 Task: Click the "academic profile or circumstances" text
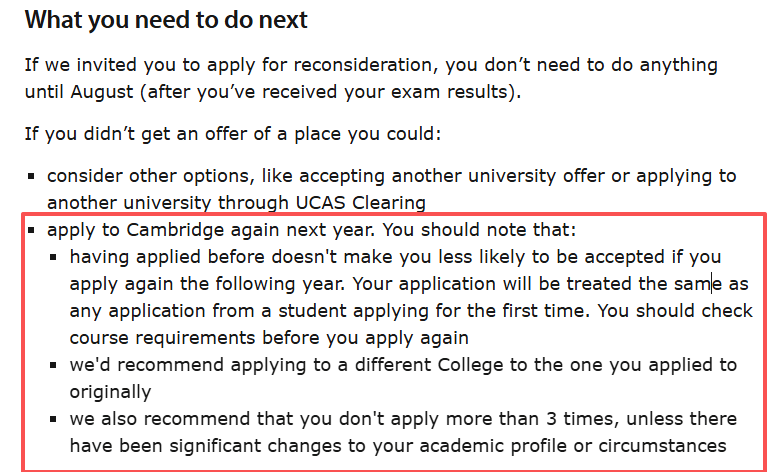click(570, 445)
